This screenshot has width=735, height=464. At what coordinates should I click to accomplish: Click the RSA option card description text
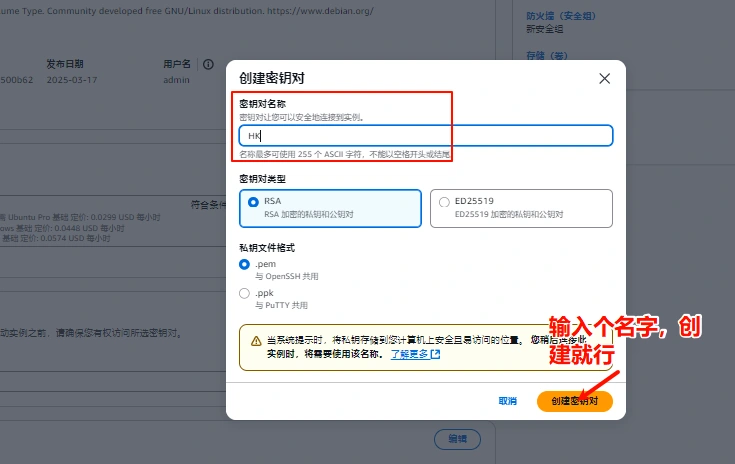pos(308,214)
